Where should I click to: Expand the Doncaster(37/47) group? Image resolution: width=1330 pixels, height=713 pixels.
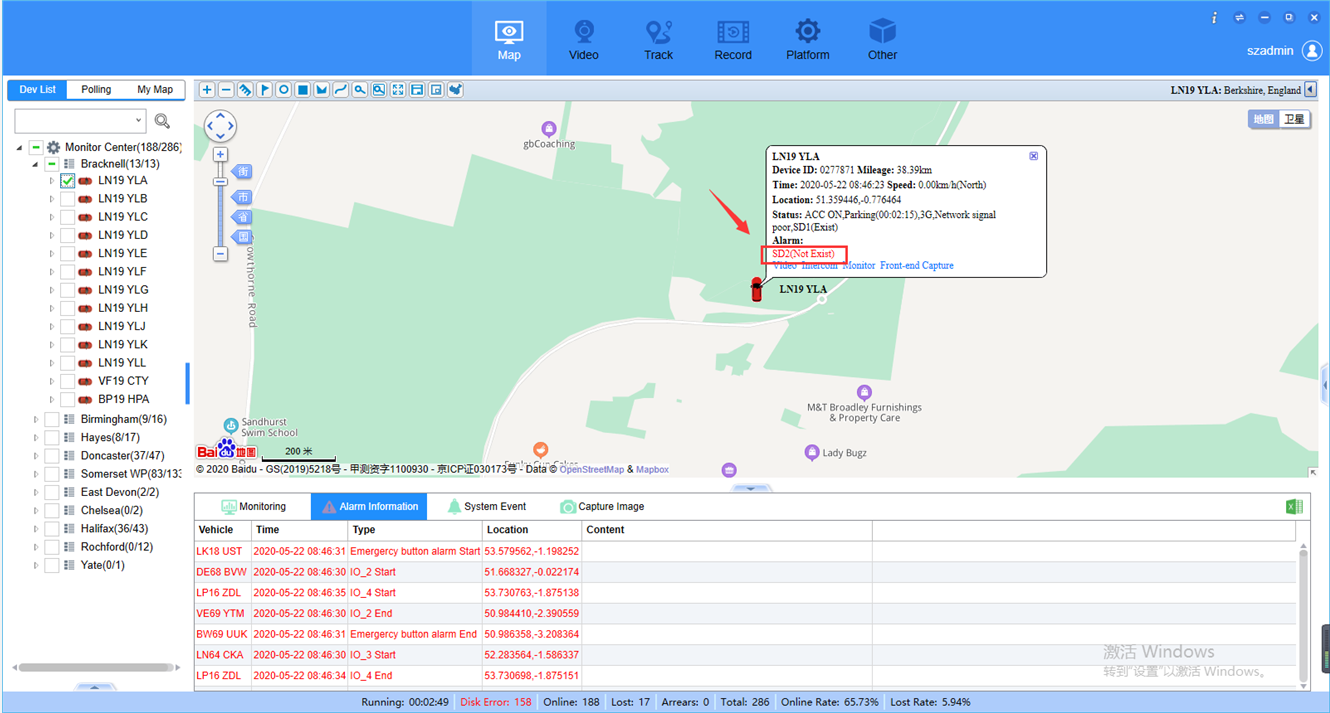[x=36, y=456]
